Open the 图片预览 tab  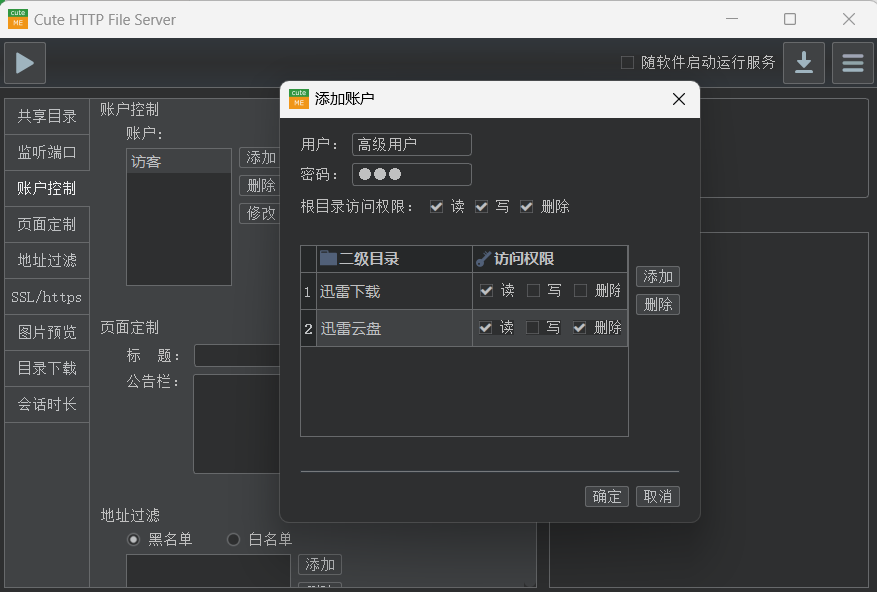[47, 332]
